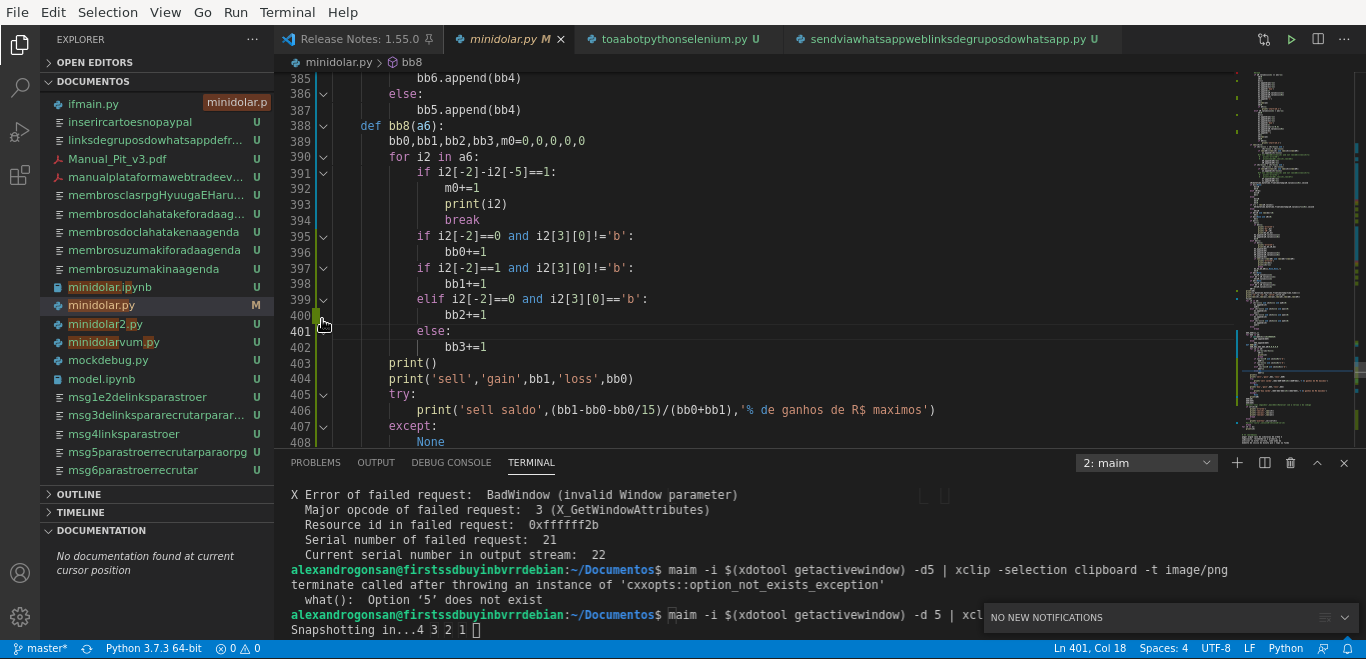Toggle the editor layout icon
The width and height of the screenshot is (1366, 659).
1263,463
